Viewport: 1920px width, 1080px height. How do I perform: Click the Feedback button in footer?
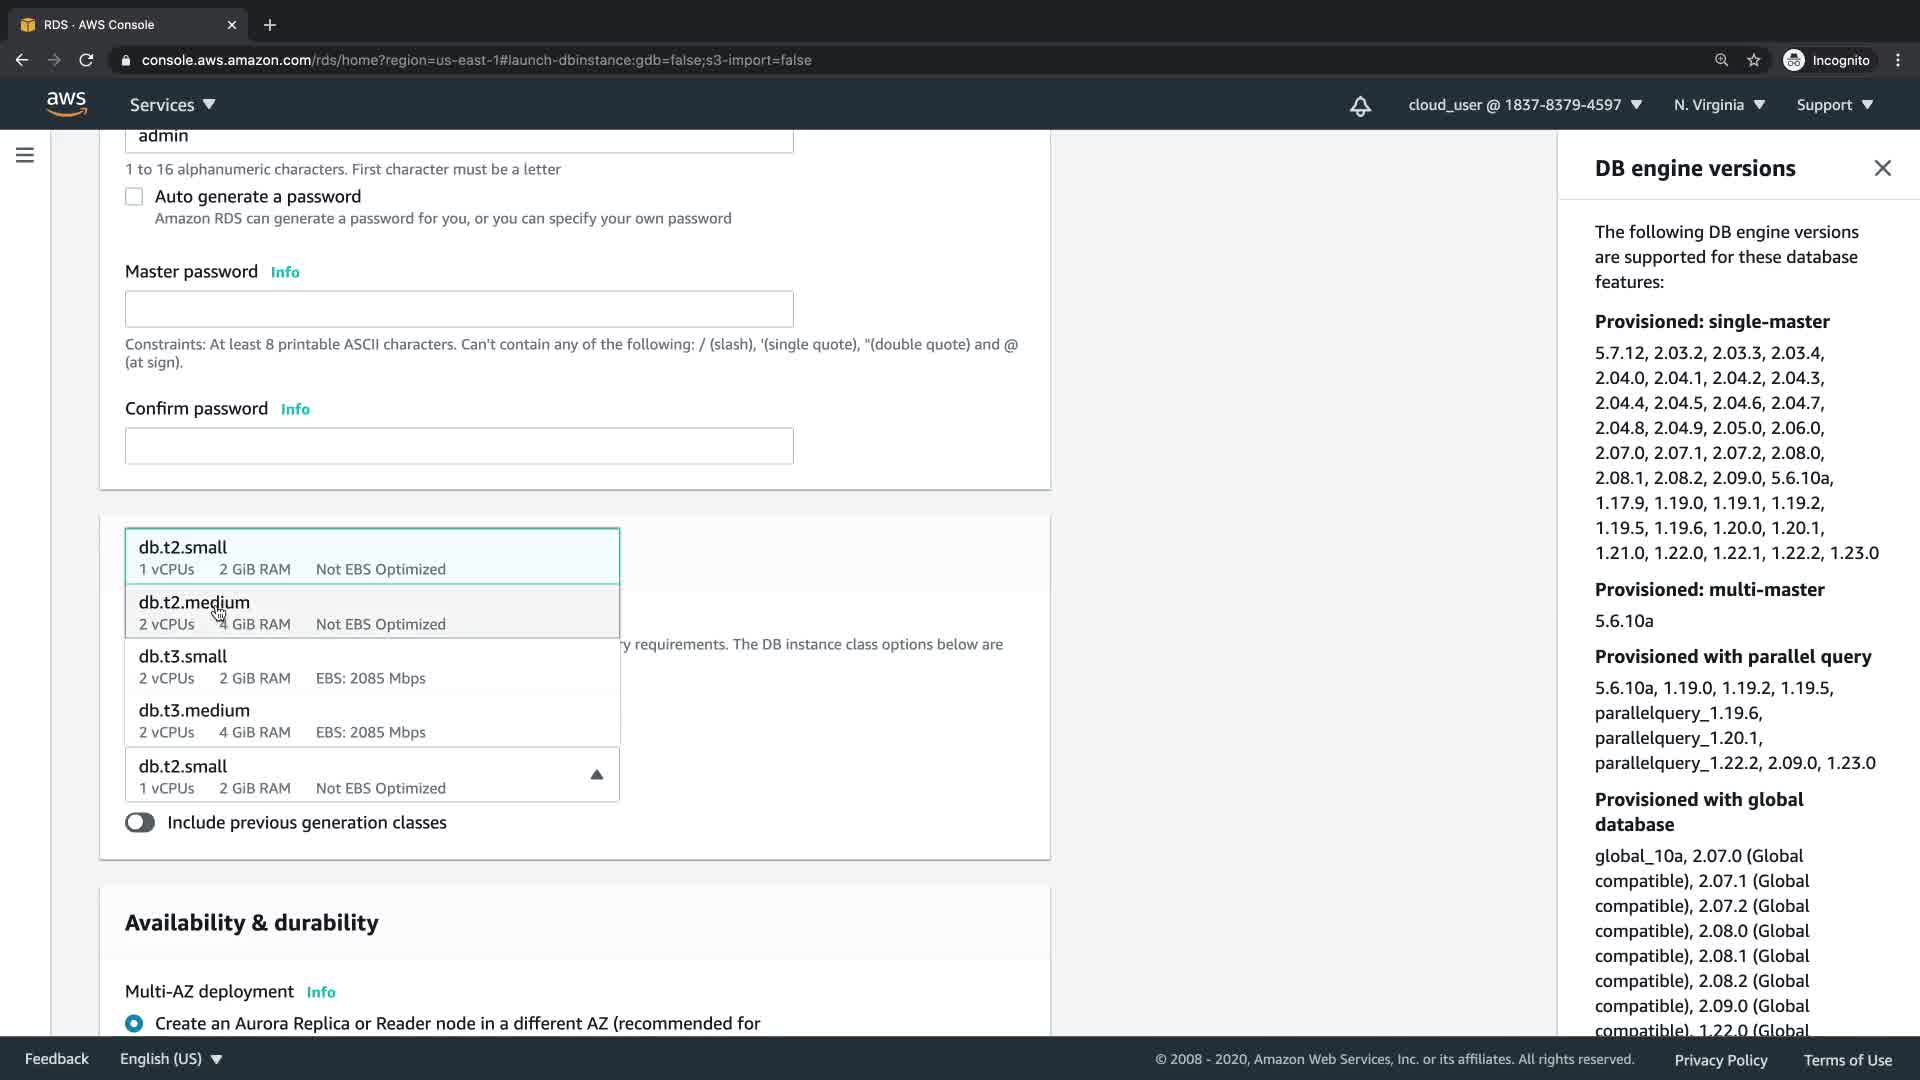coord(57,1058)
